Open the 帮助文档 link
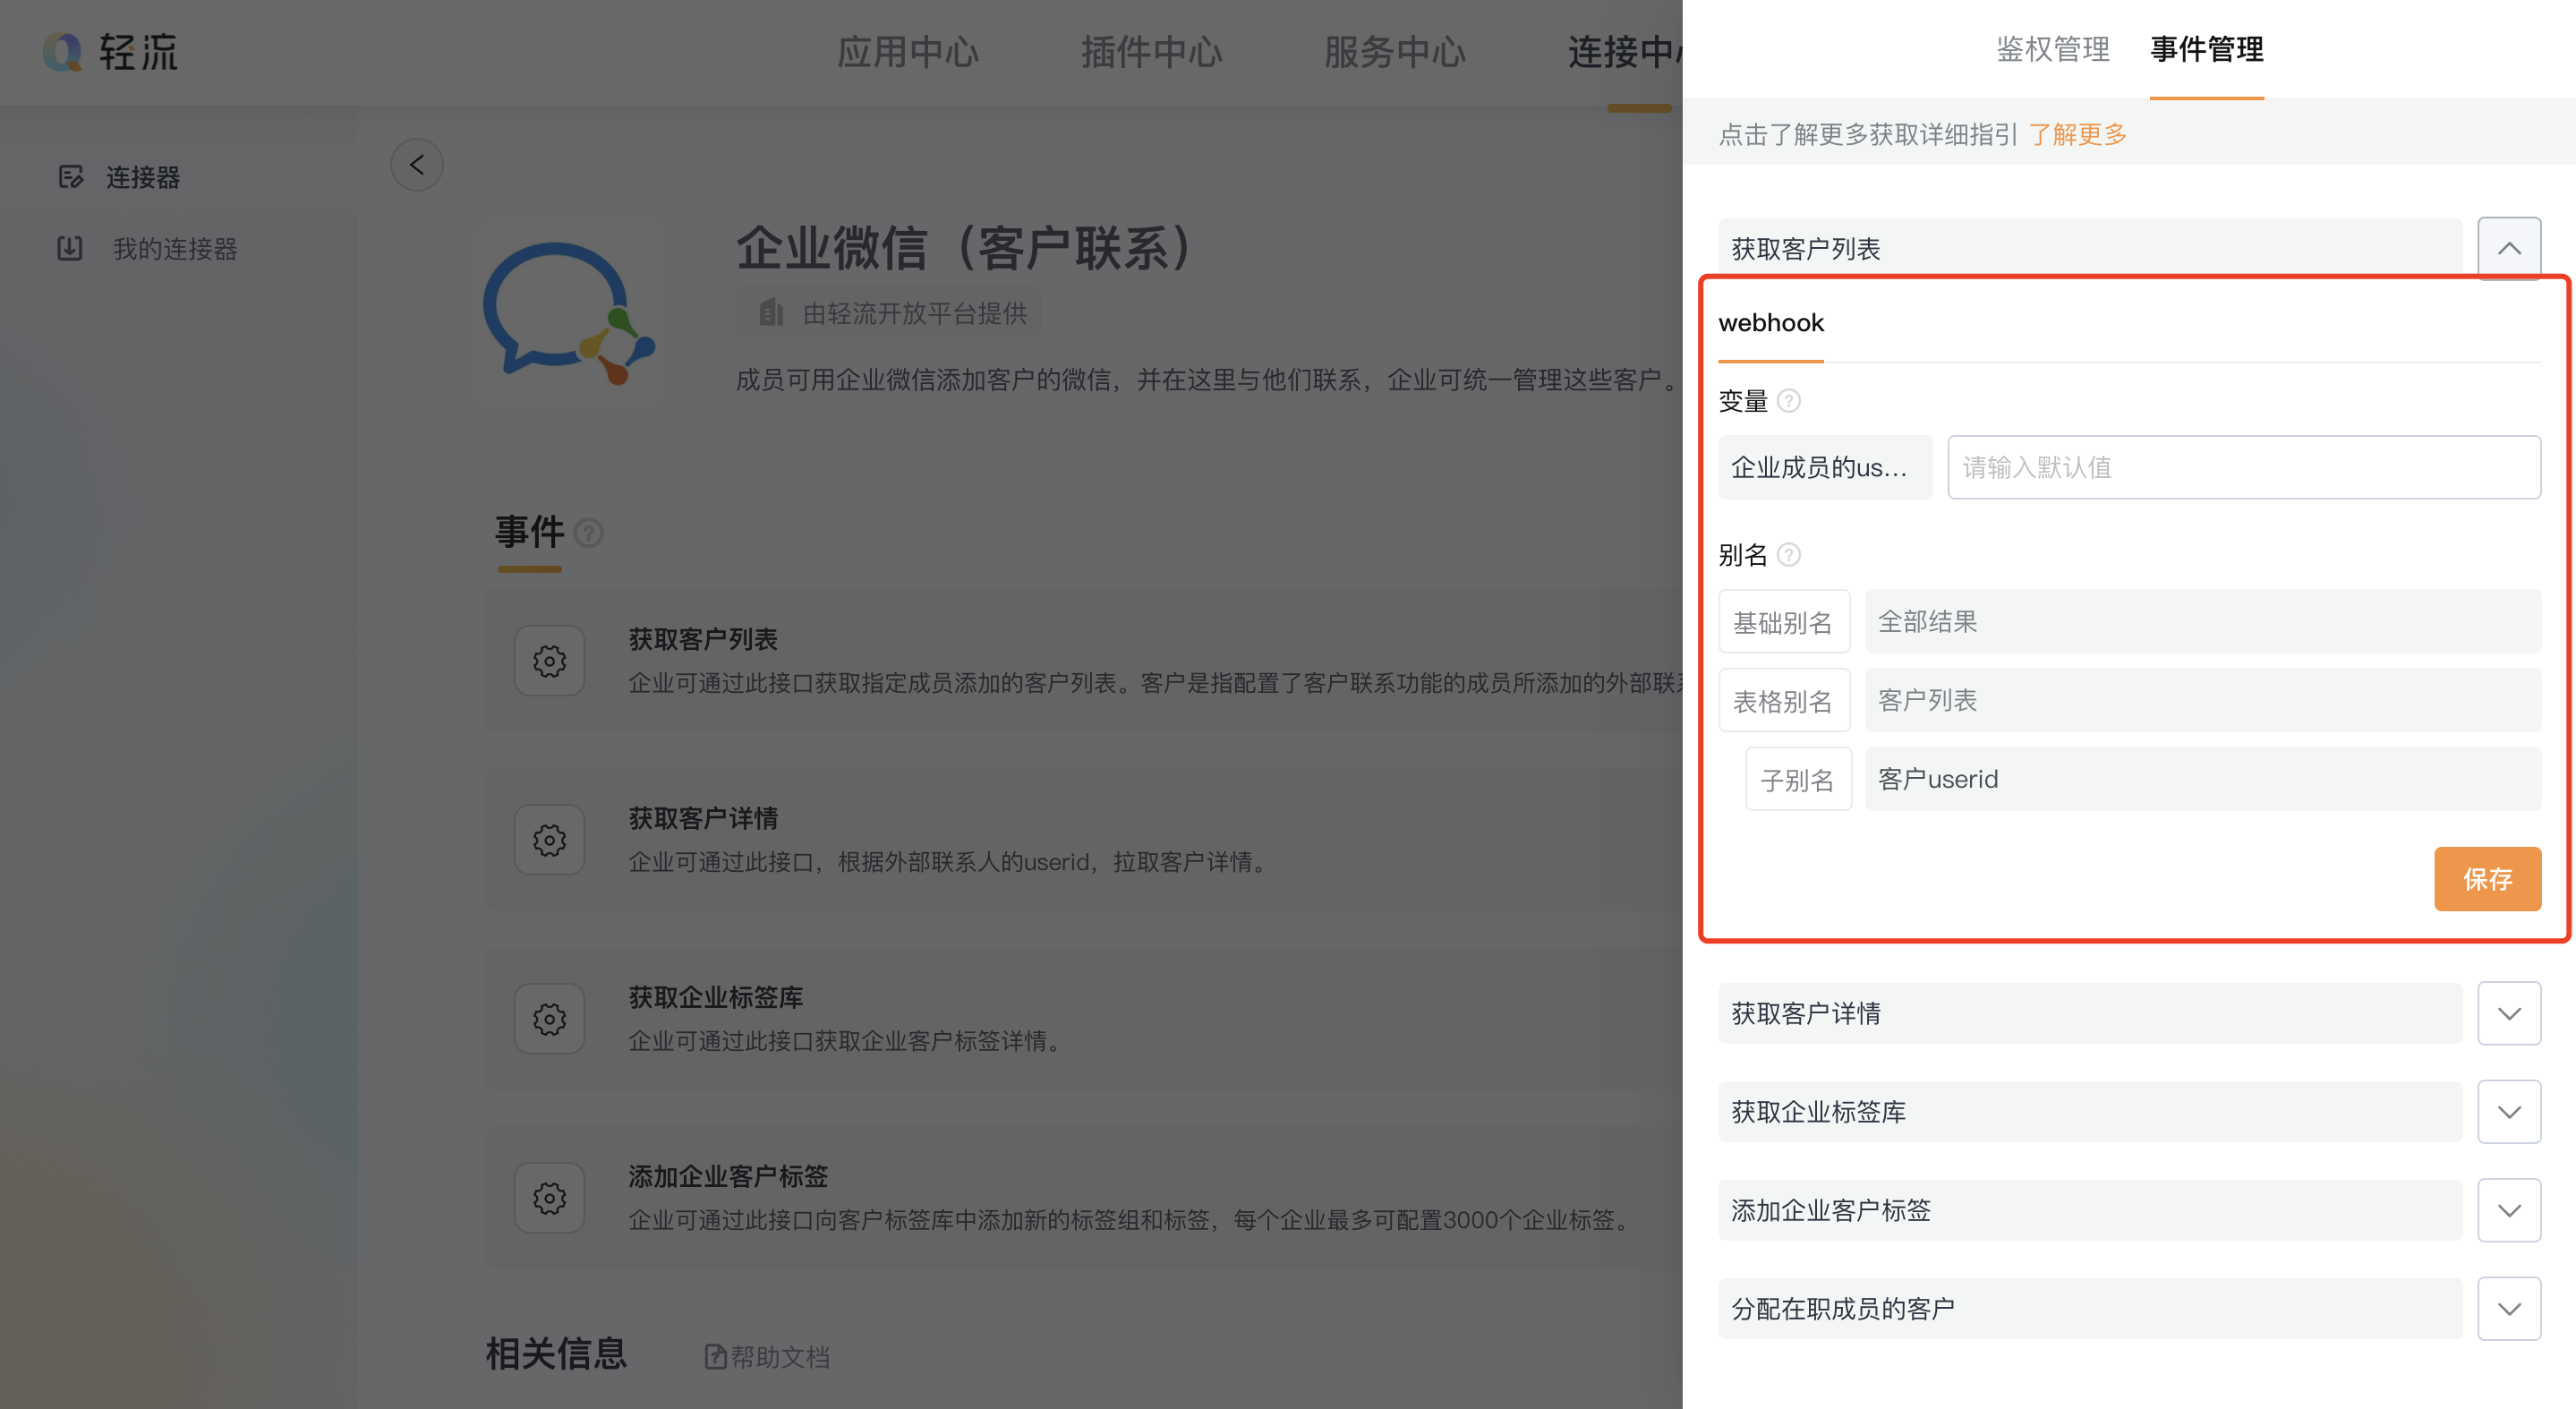Image resolution: width=2576 pixels, height=1409 pixels. click(780, 1357)
